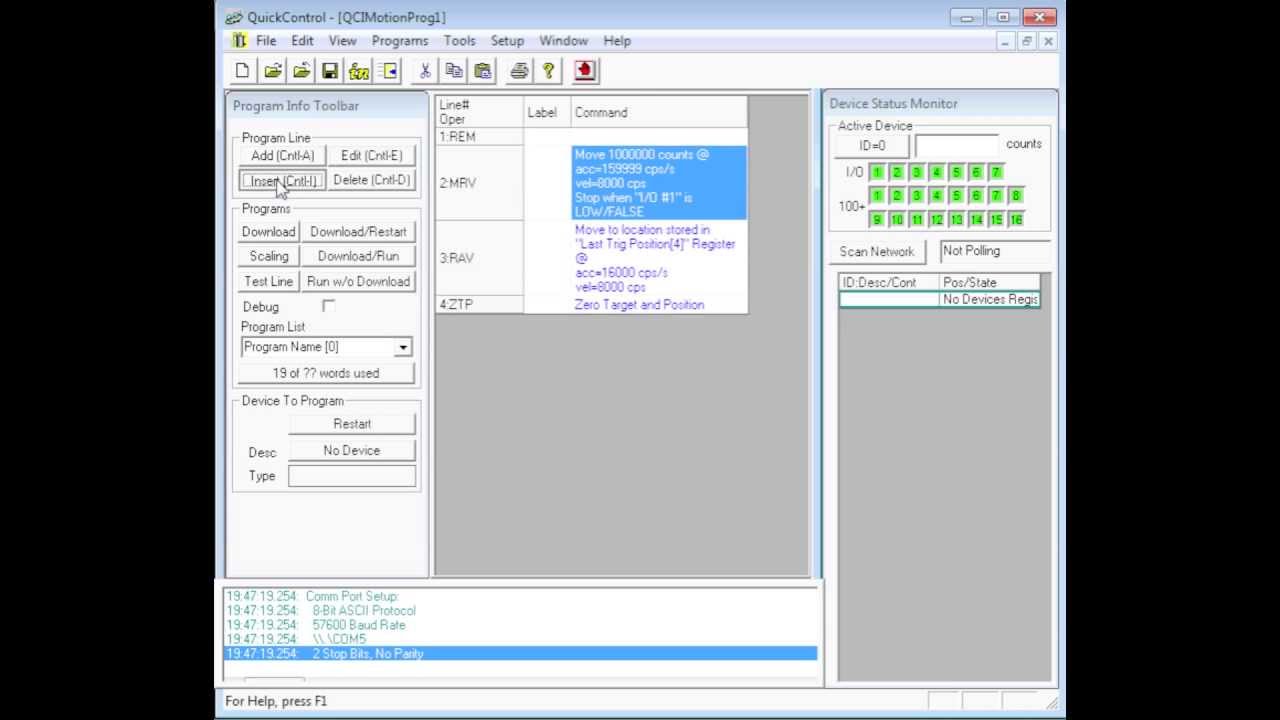1280x720 pixels.
Task: Open the Window menu
Action: [x=563, y=41]
